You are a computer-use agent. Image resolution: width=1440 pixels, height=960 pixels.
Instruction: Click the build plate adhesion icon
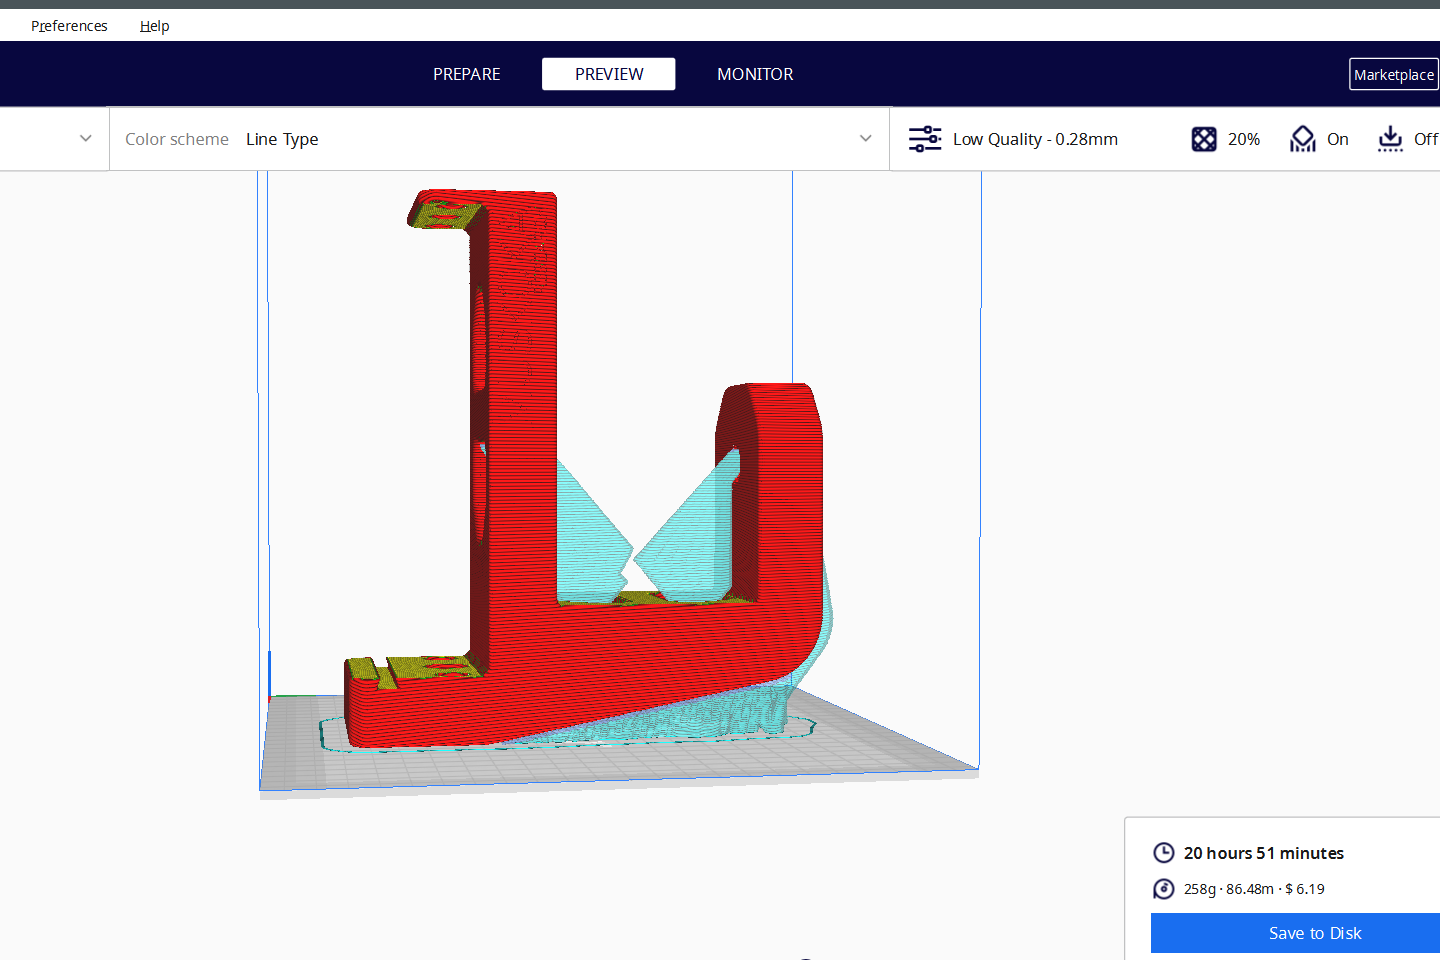point(1390,139)
